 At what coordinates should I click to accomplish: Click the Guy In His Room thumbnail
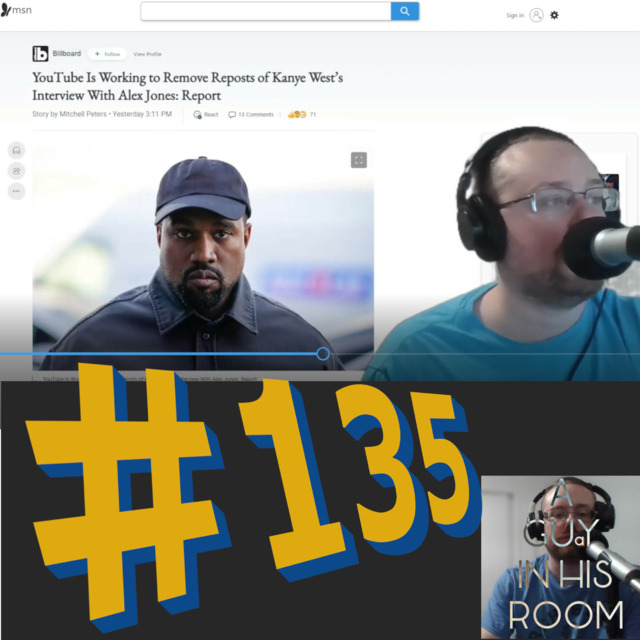point(560,557)
